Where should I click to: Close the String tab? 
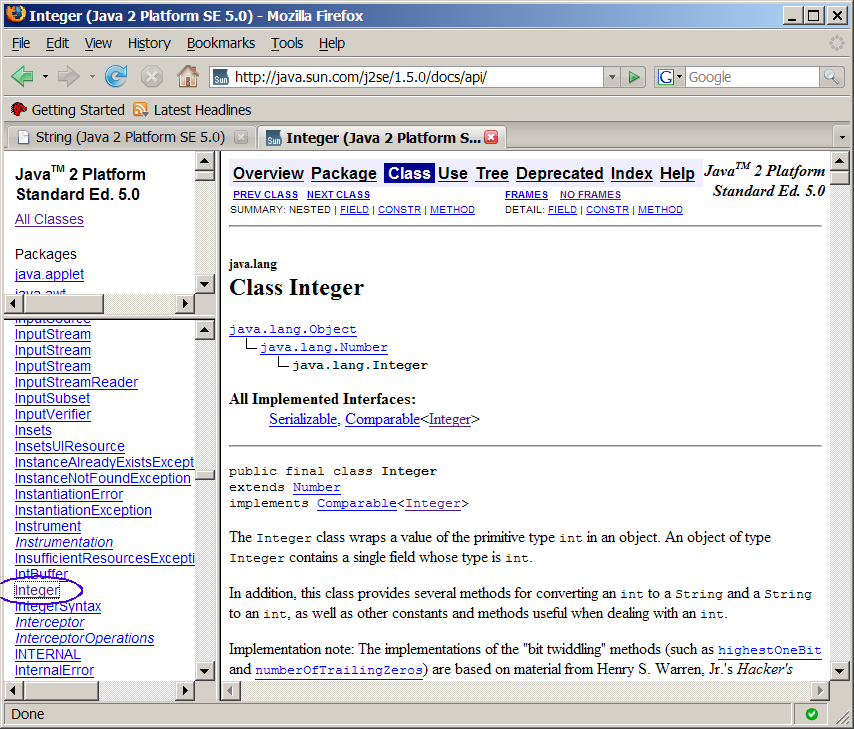click(241, 137)
